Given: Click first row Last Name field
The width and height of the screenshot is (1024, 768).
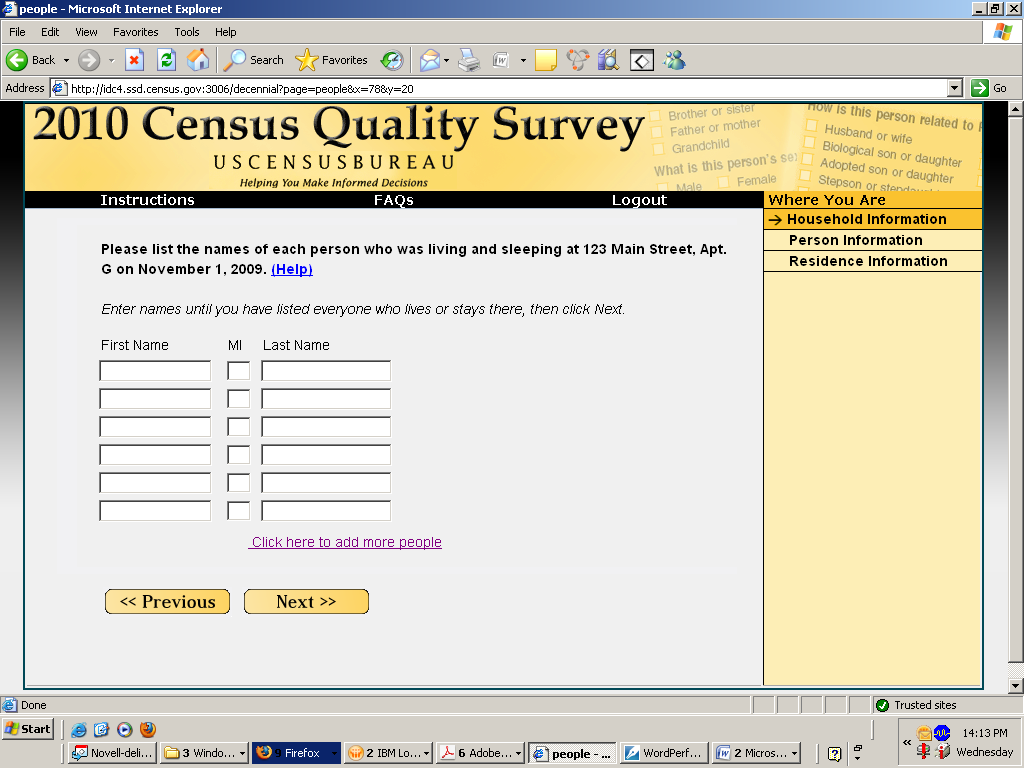Looking at the screenshot, I should click(326, 371).
